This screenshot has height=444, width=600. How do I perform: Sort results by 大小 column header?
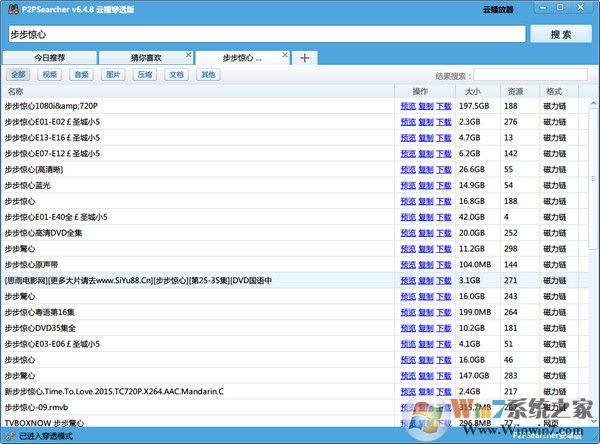coord(472,91)
